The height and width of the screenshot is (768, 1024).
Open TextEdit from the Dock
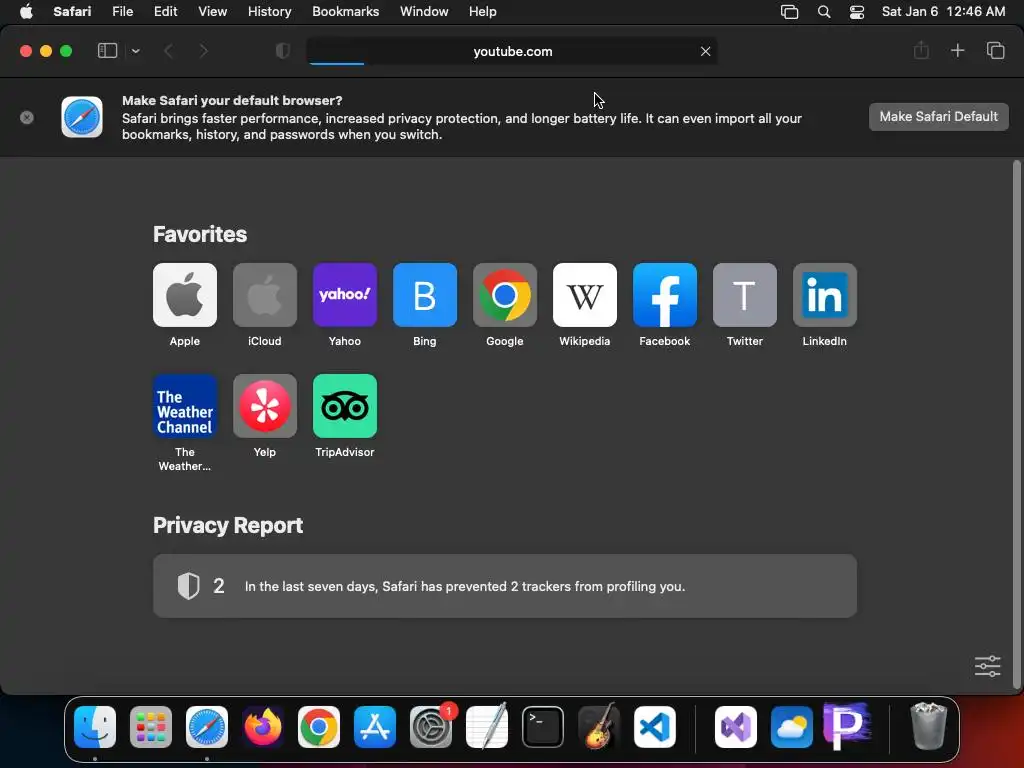point(487,727)
